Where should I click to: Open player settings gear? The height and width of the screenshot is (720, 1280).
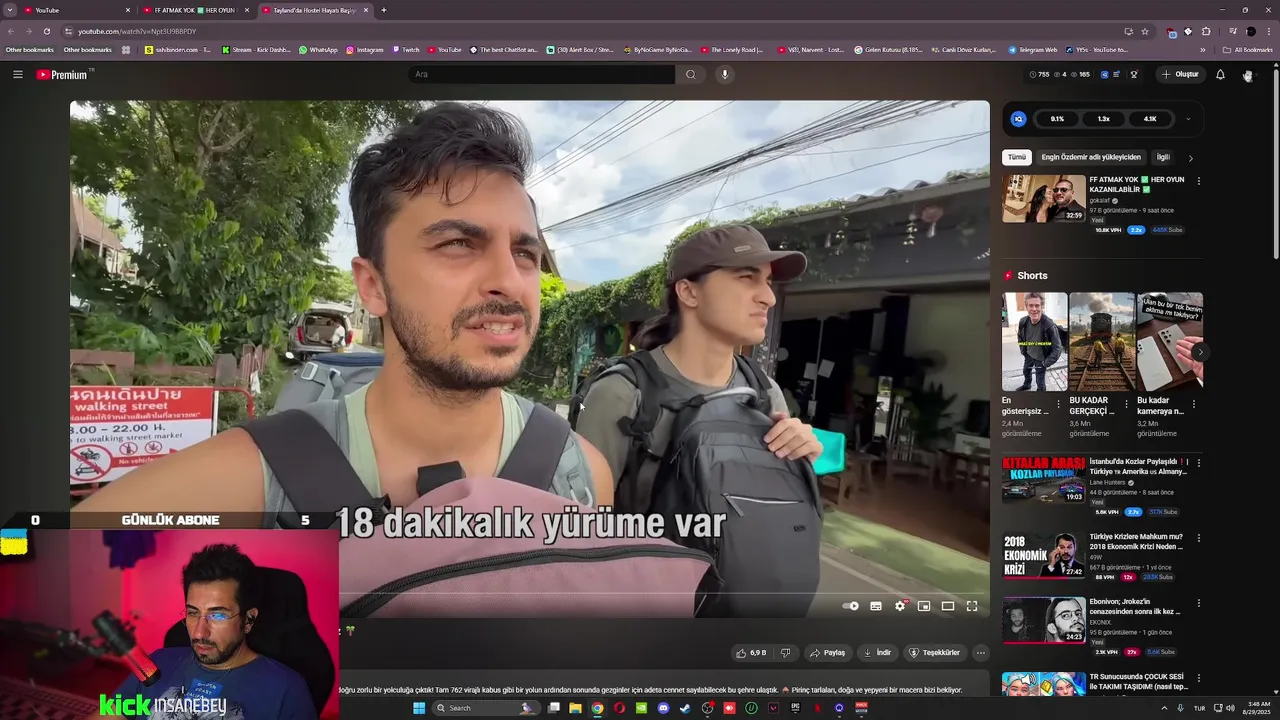point(900,606)
